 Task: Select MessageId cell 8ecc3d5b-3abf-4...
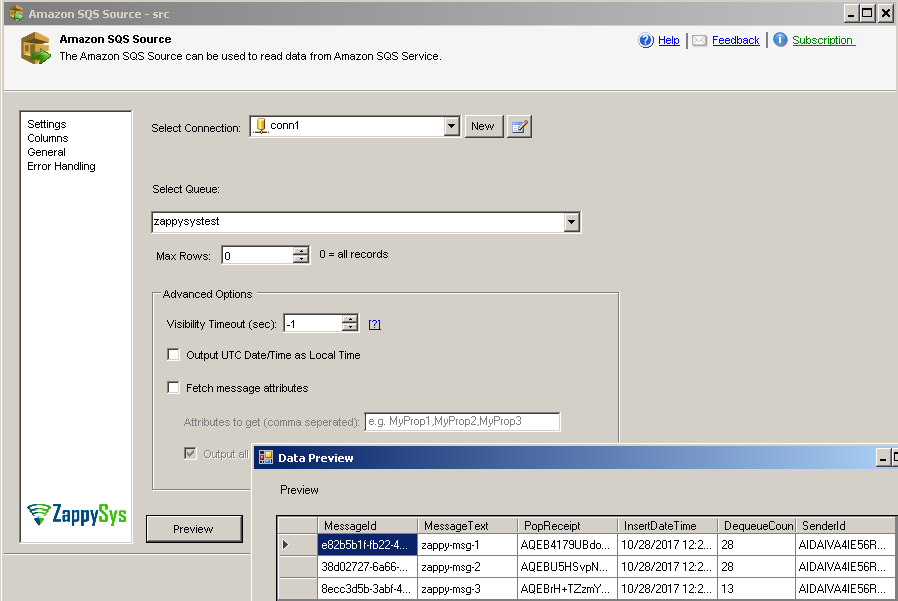pos(368,588)
